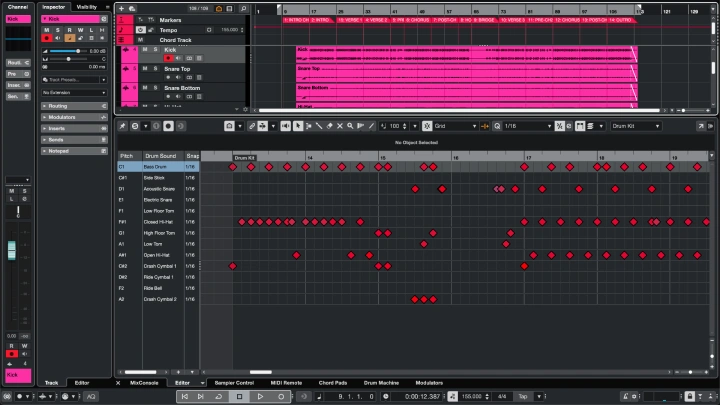This screenshot has width=720, height=405.
Task: Click the link editor cursors icon
Action: [252, 126]
